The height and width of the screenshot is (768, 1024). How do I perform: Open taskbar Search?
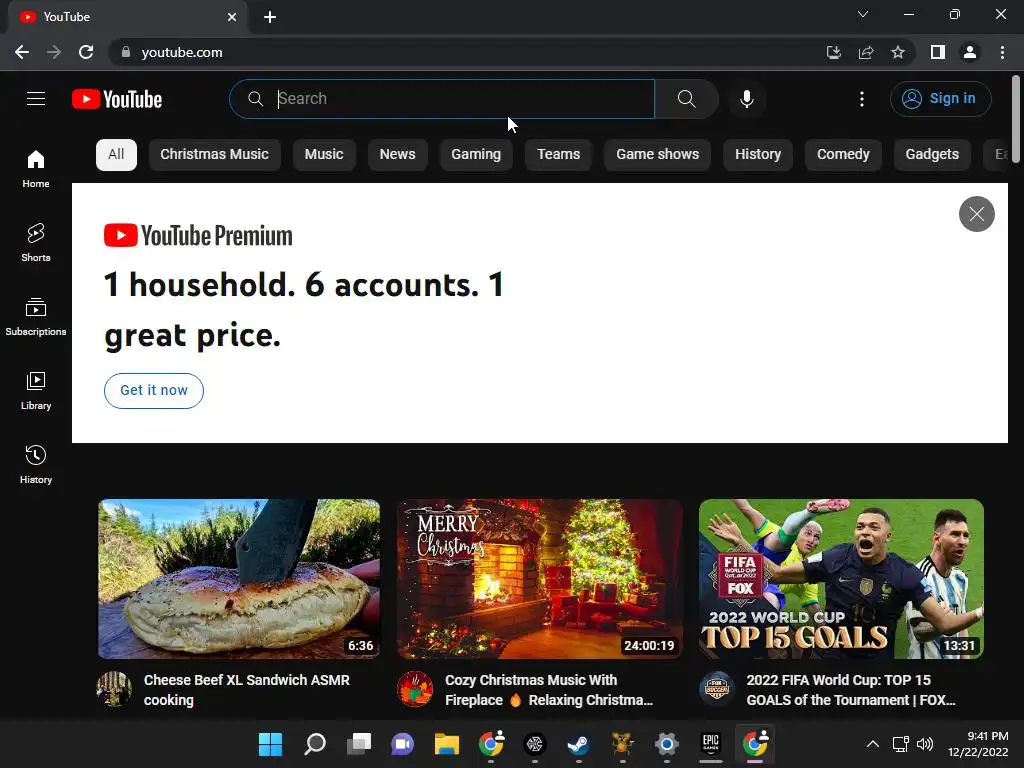(x=315, y=744)
